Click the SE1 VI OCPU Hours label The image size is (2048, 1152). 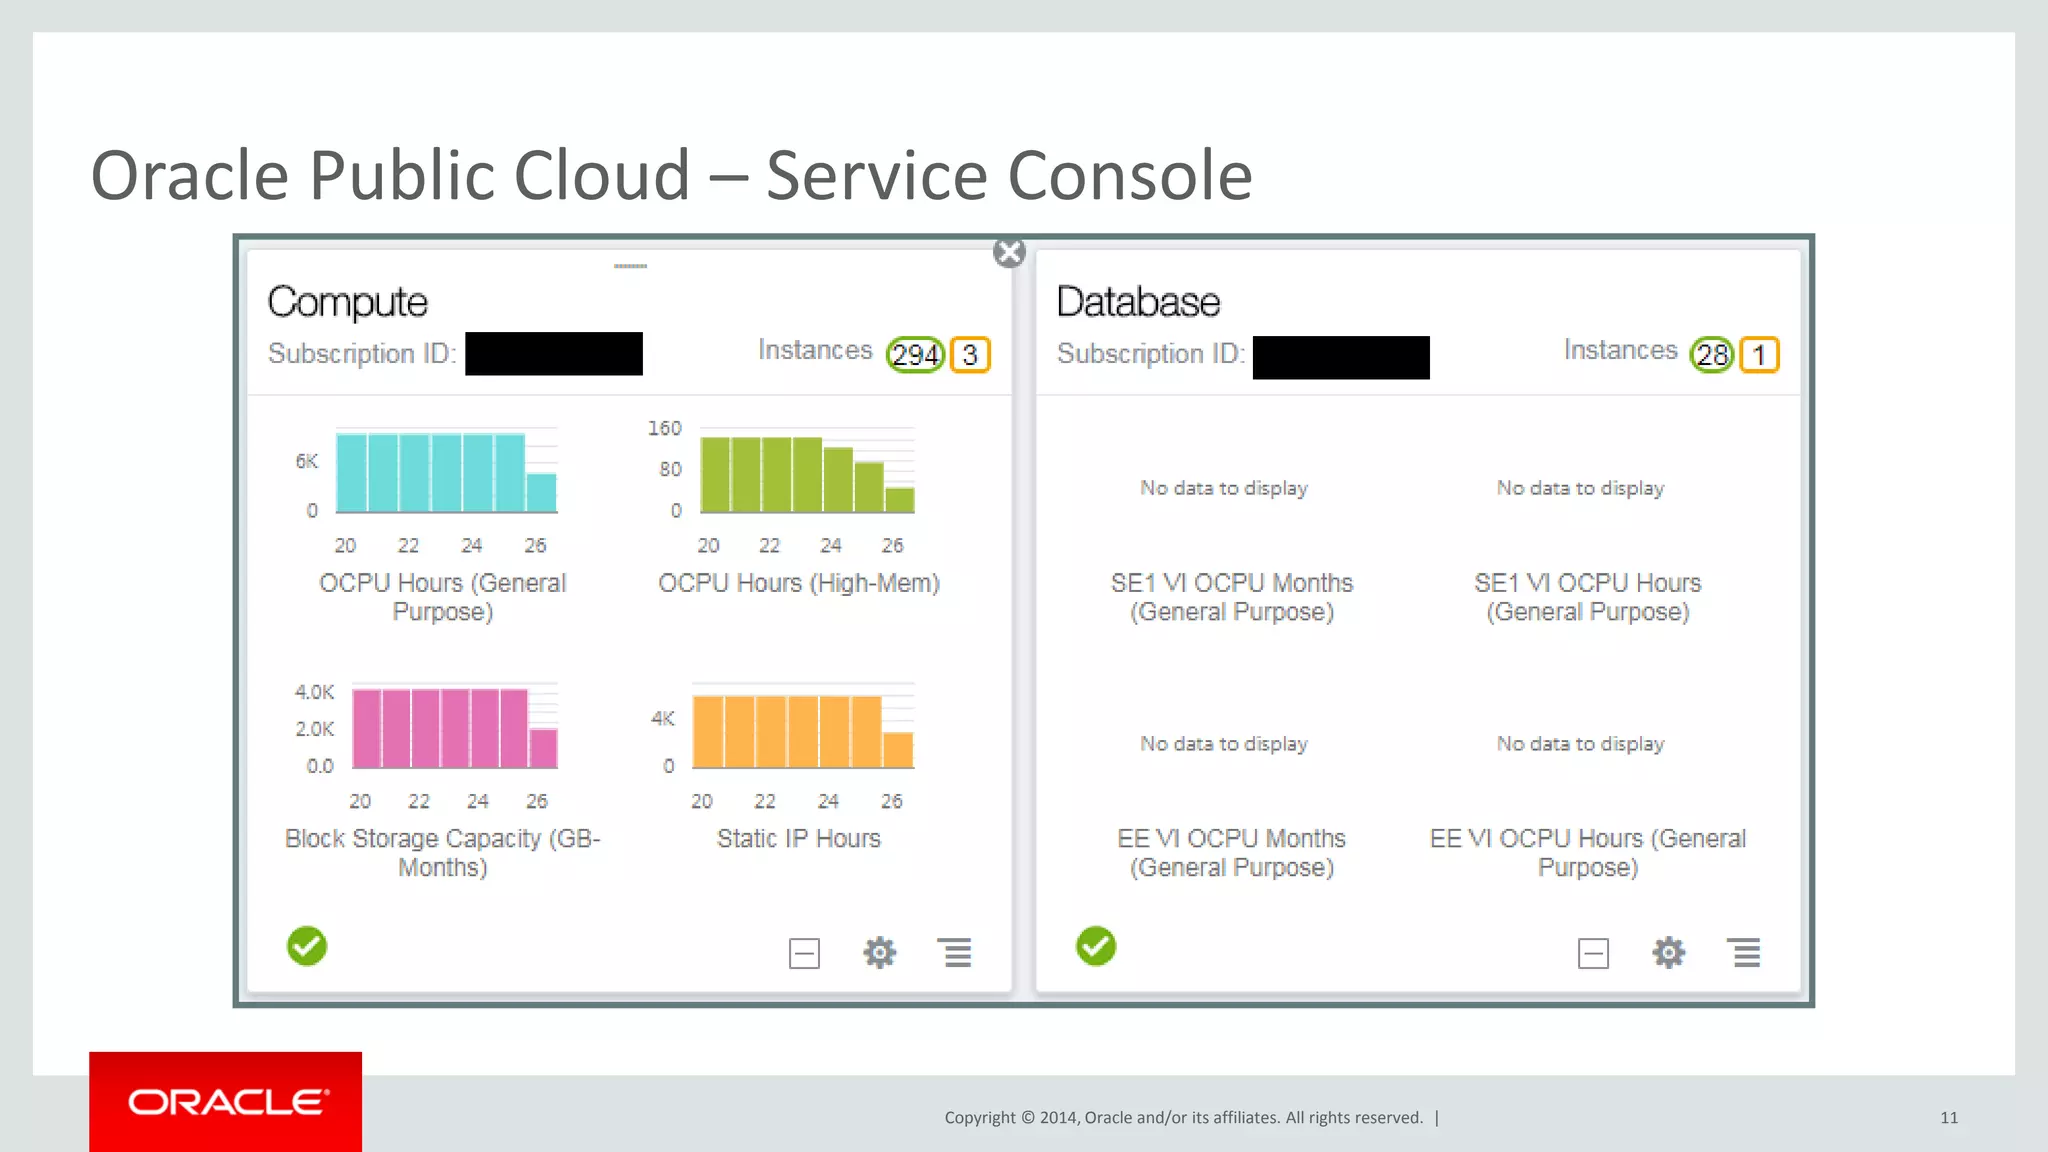pos(1588,597)
